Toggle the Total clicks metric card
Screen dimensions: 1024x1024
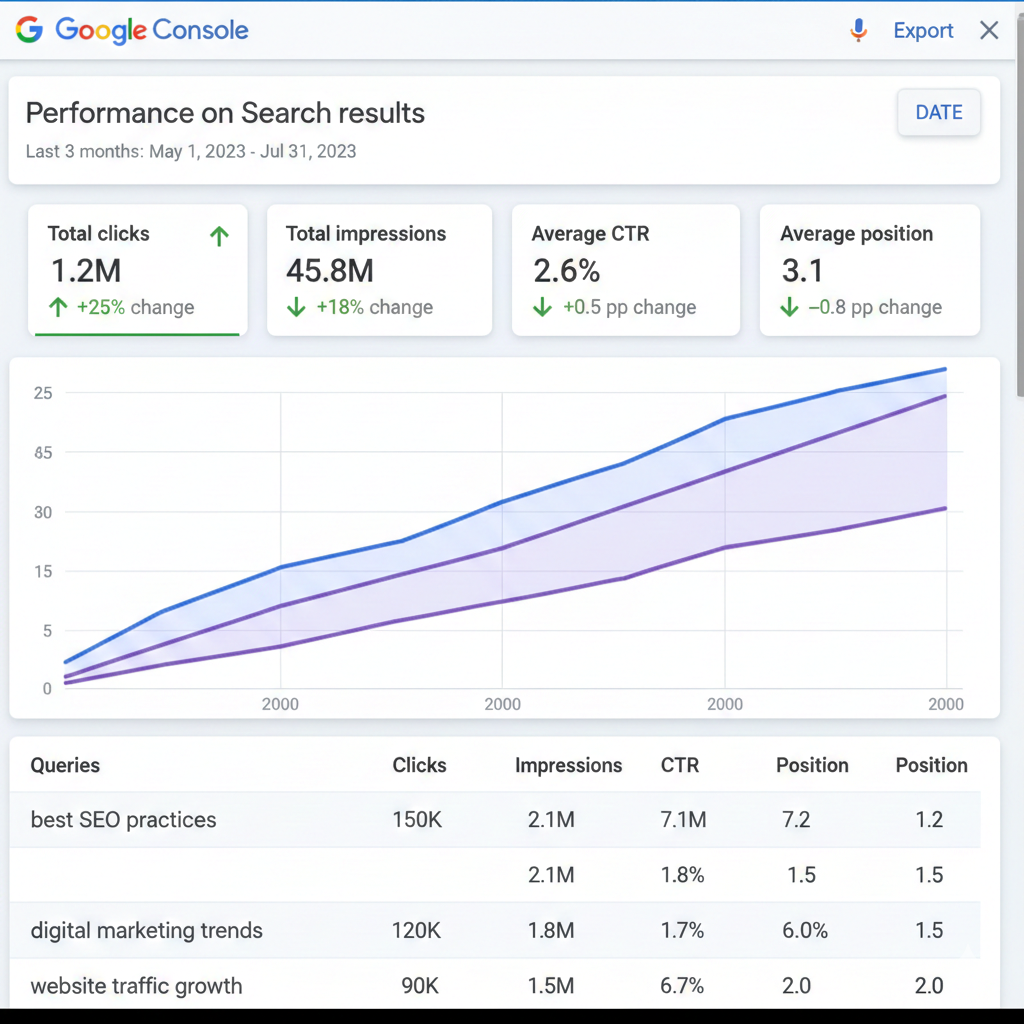(x=137, y=270)
